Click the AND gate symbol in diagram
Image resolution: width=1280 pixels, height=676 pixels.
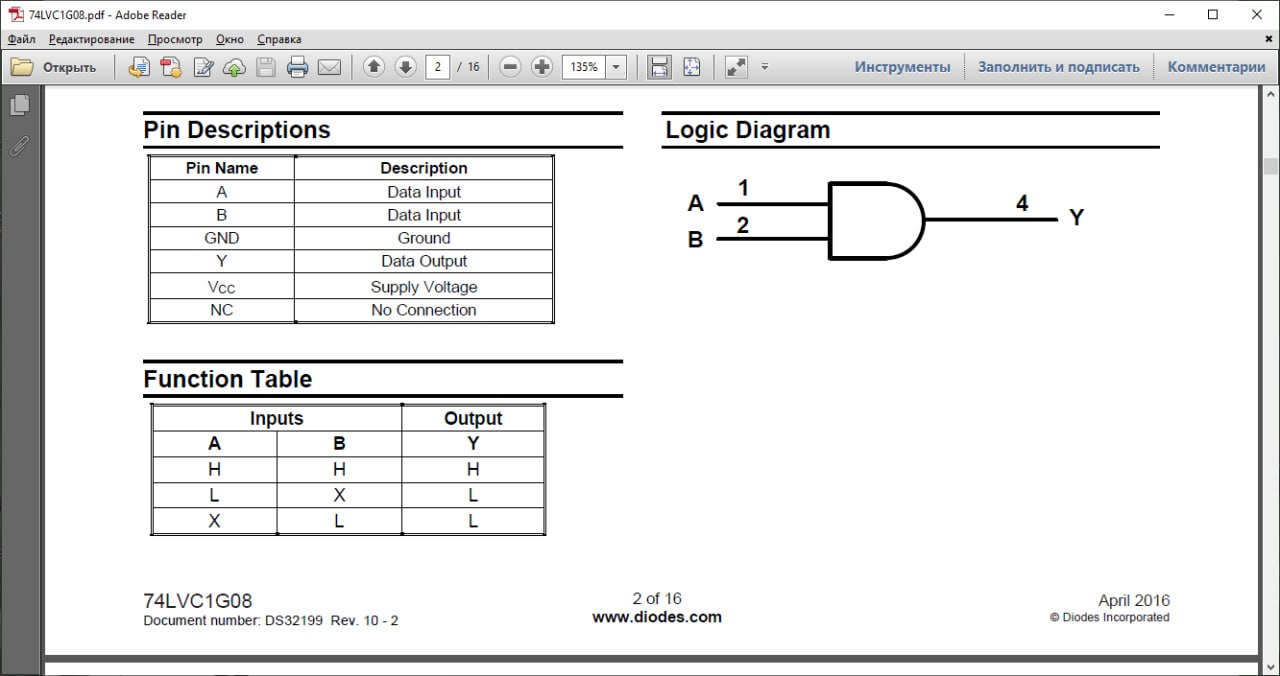coord(877,221)
